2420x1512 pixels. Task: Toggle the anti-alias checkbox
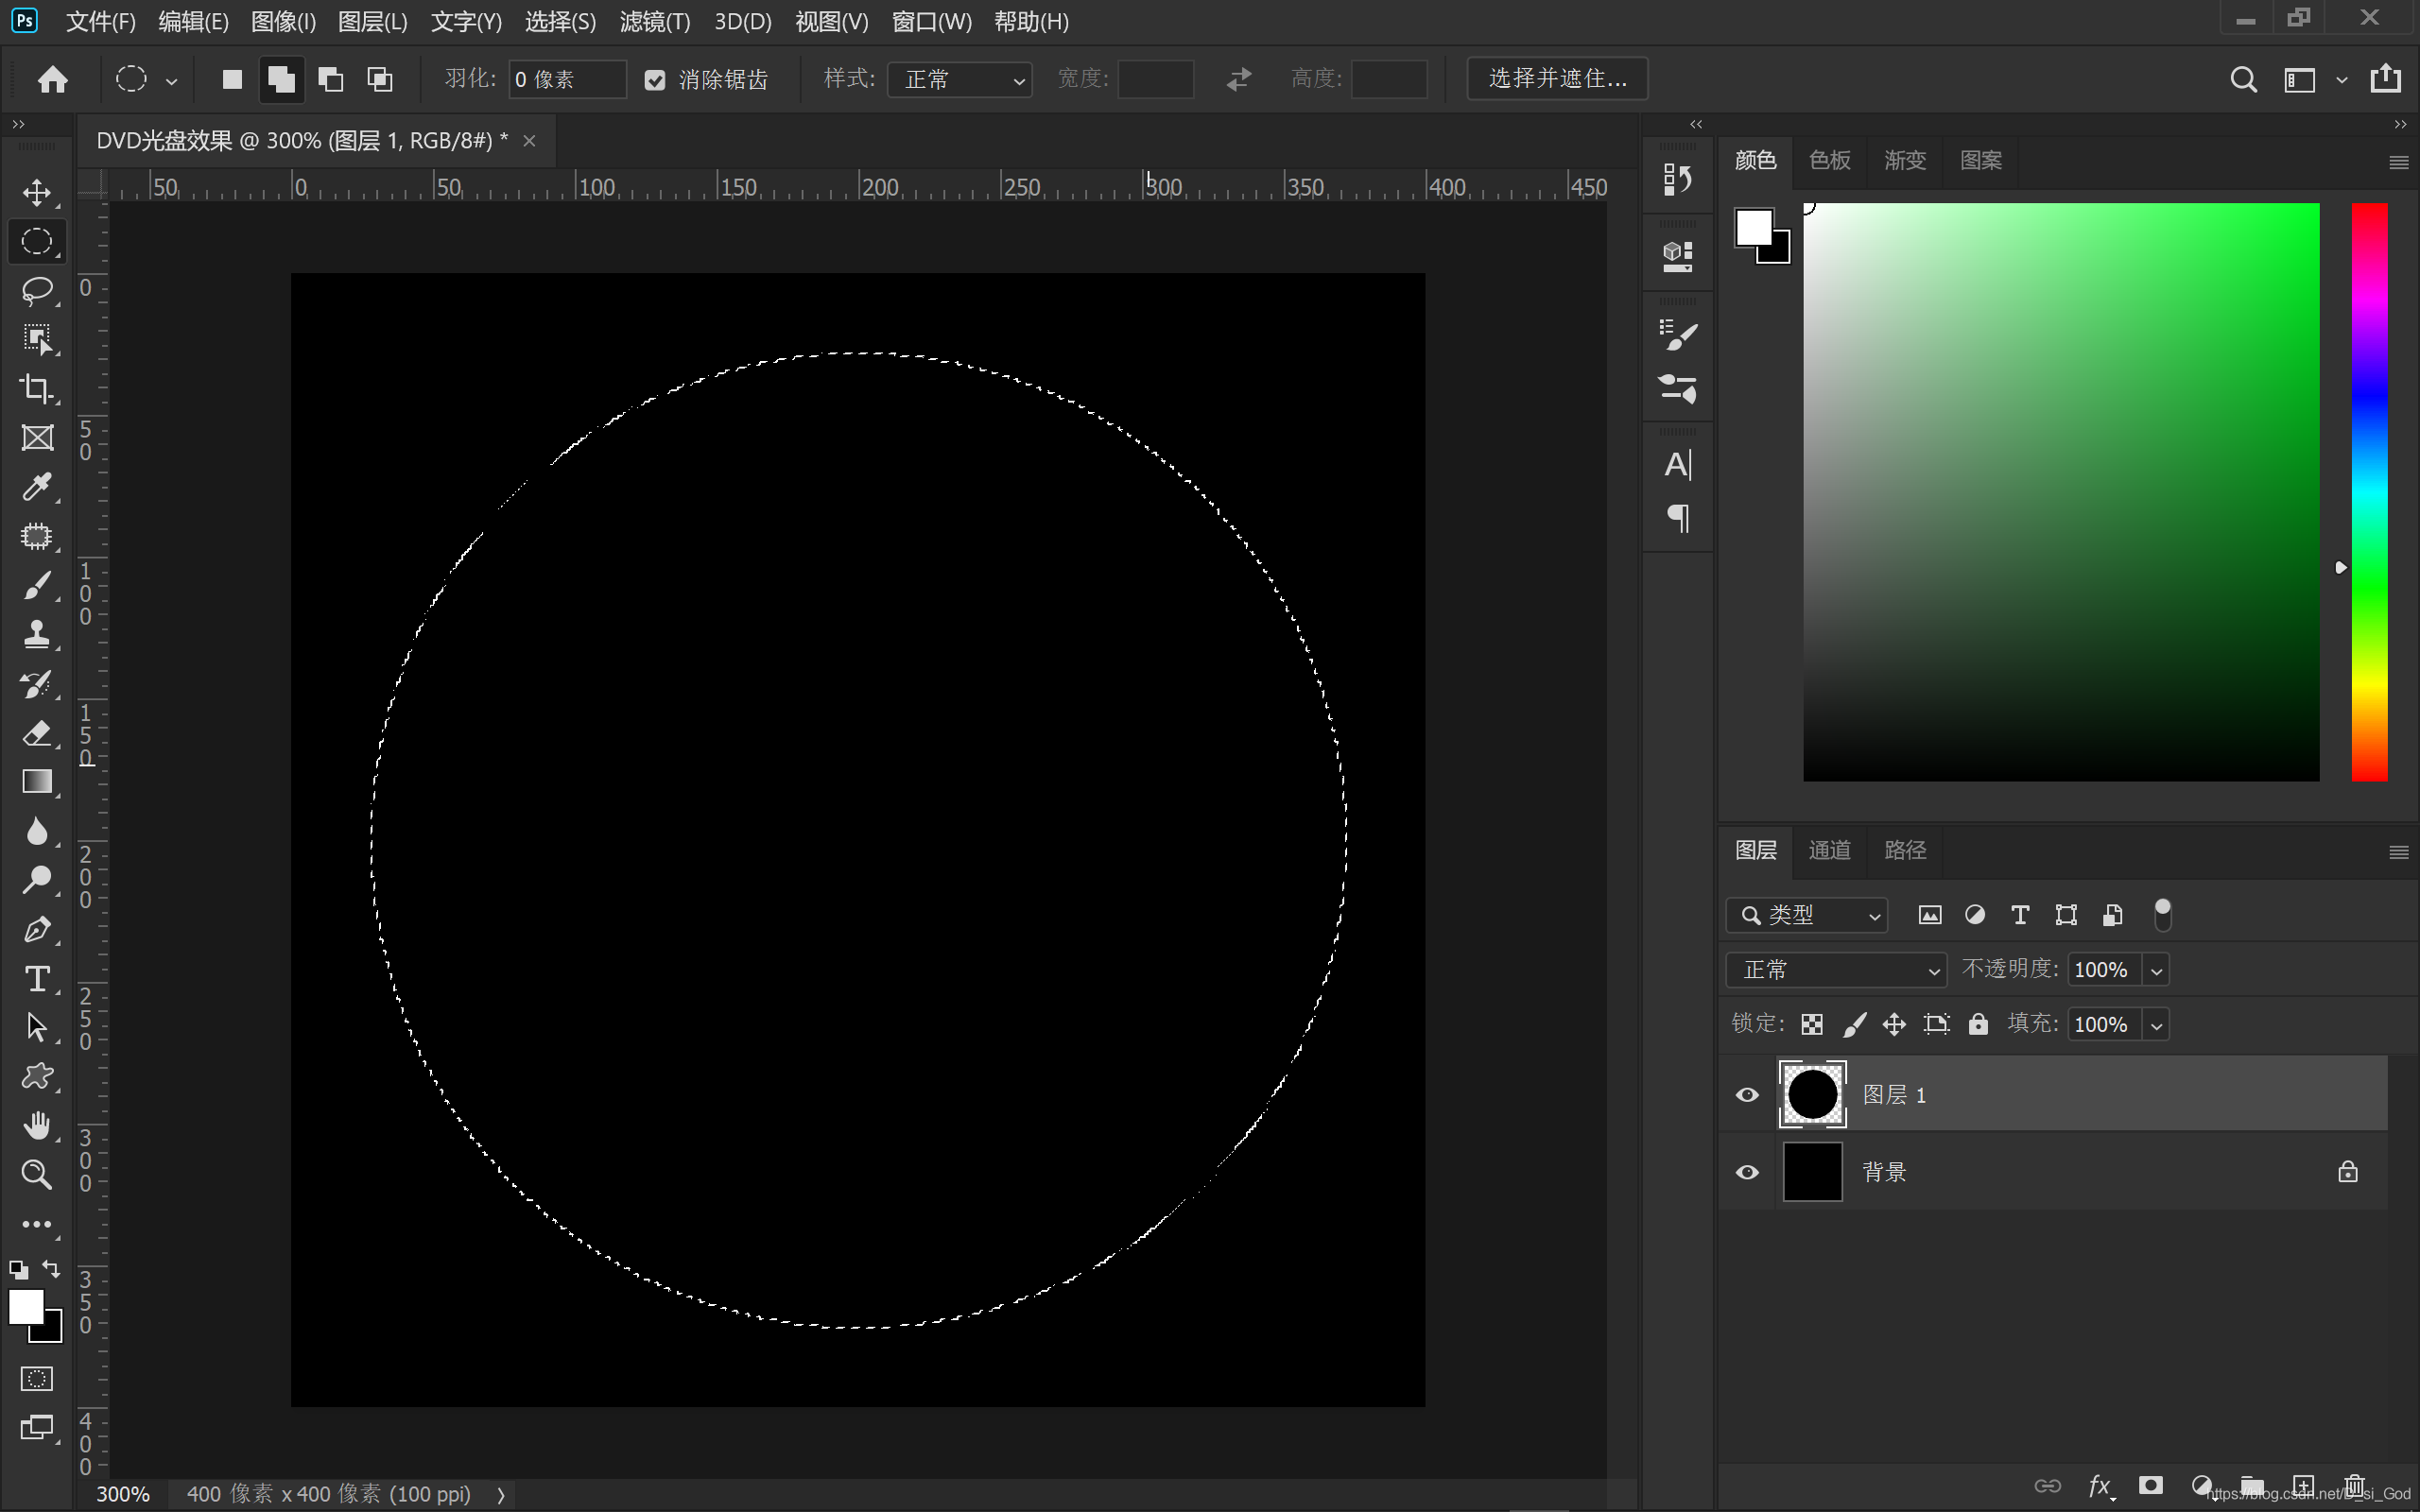coord(655,80)
